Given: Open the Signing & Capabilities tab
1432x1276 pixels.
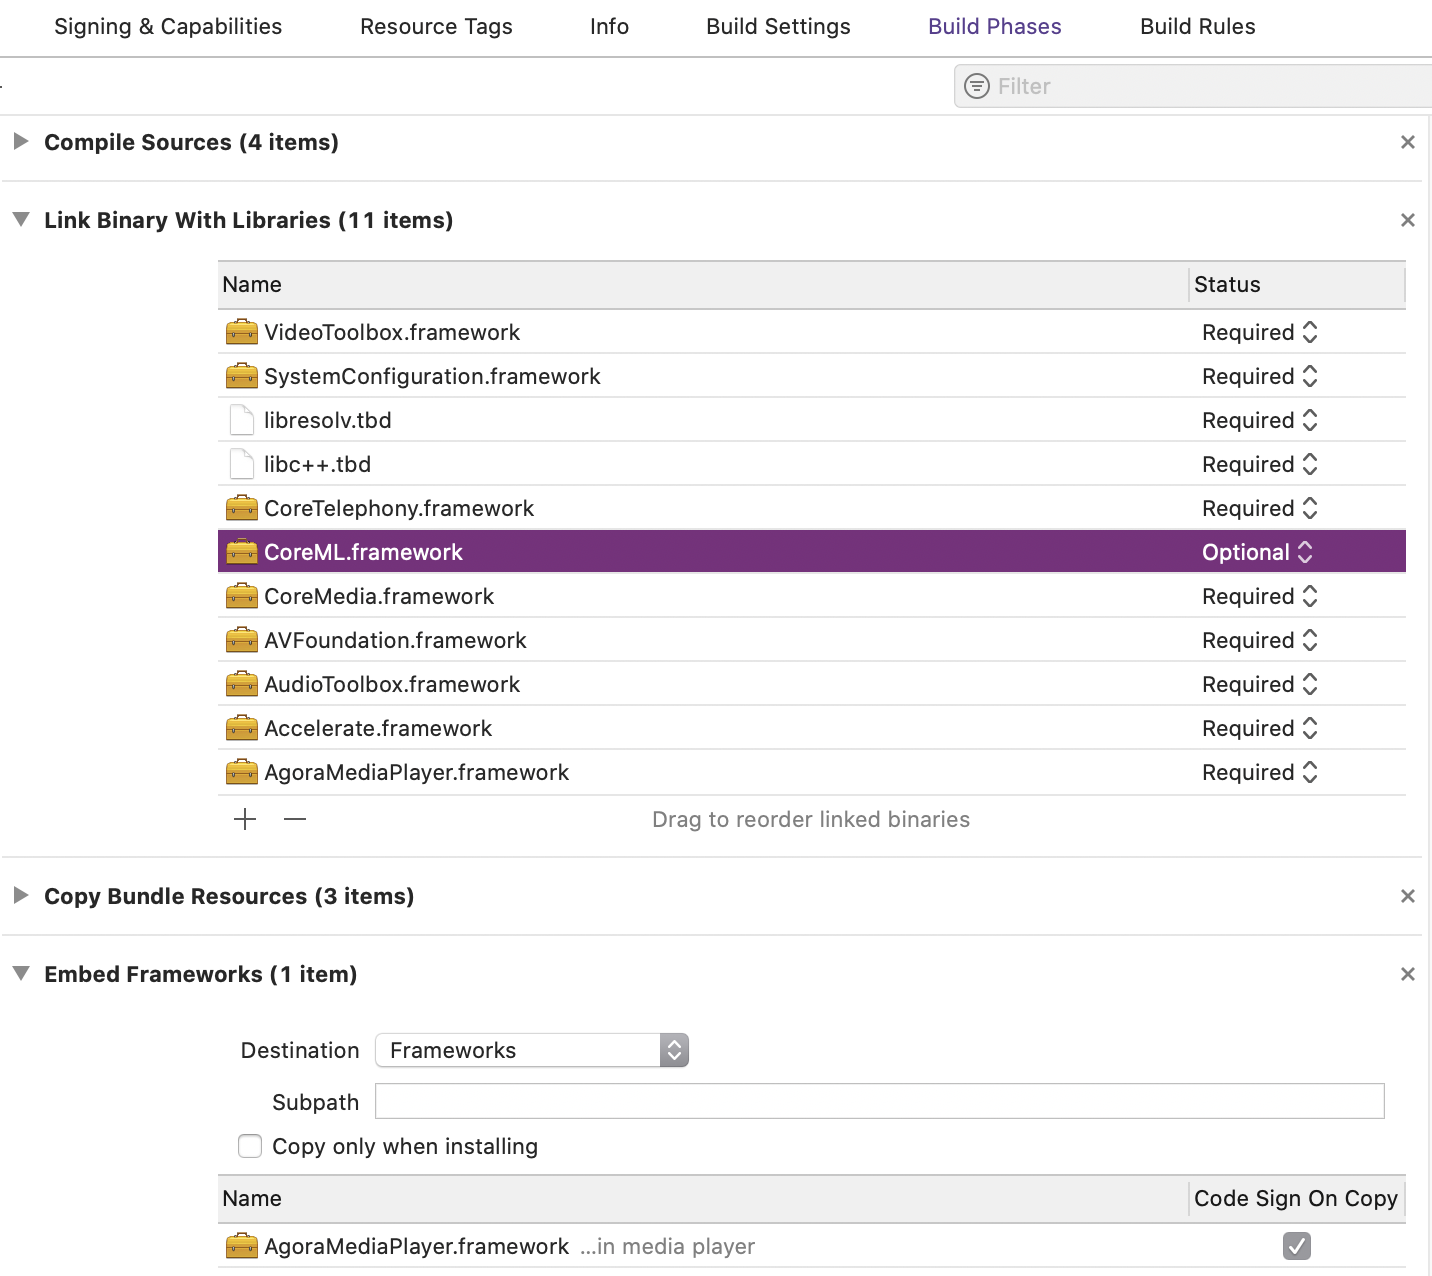Looking at the screenshot, I should [x=168, y=27].
